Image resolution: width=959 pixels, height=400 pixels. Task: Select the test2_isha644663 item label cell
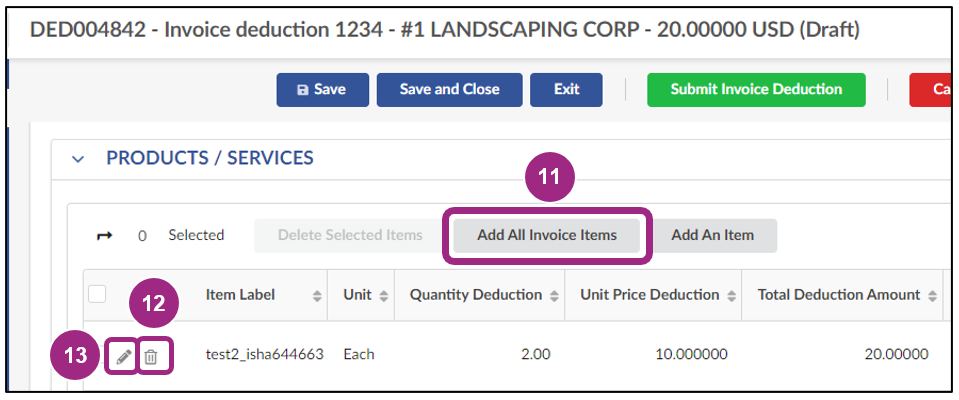264,354
